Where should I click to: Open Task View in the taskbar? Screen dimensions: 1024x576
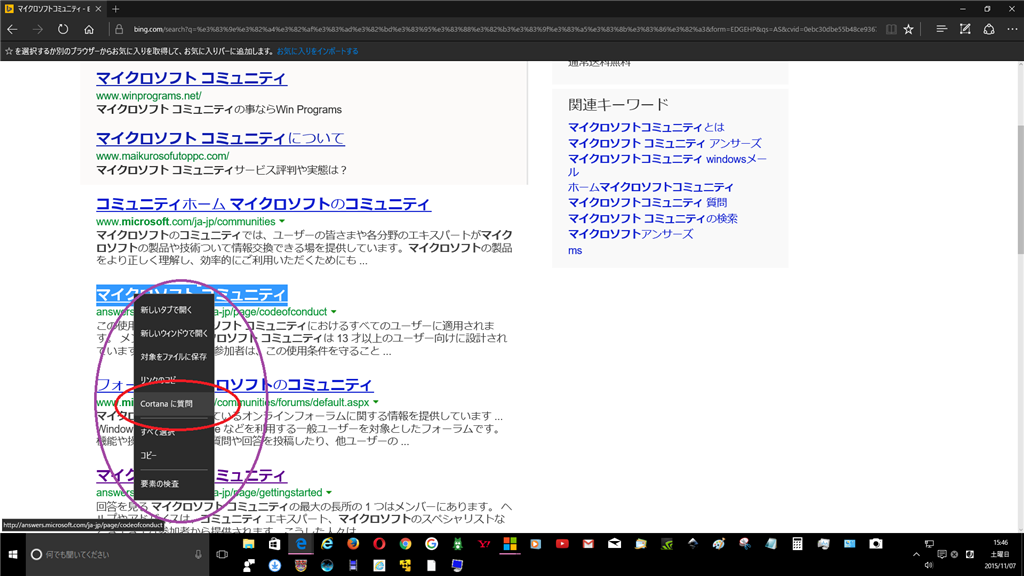[222, 554]
